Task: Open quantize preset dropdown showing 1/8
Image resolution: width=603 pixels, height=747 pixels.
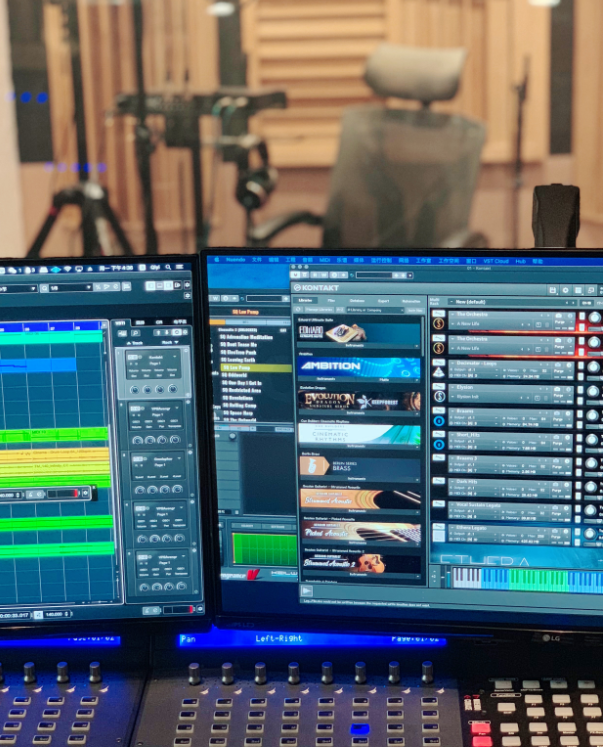Action: click(71, 288)
